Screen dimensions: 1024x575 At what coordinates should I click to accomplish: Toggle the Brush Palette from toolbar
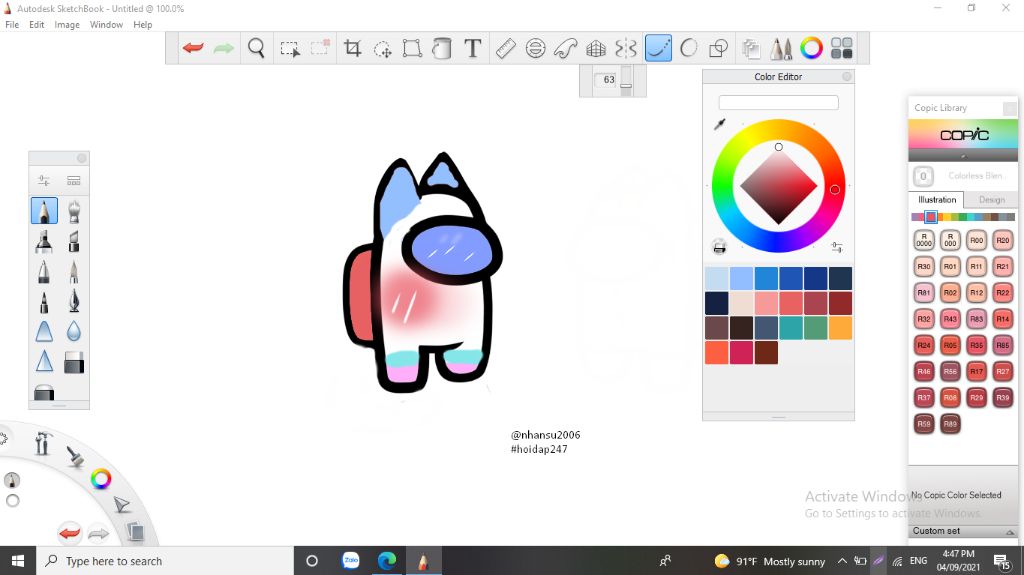pyautogui.click(x=781, y=48)
